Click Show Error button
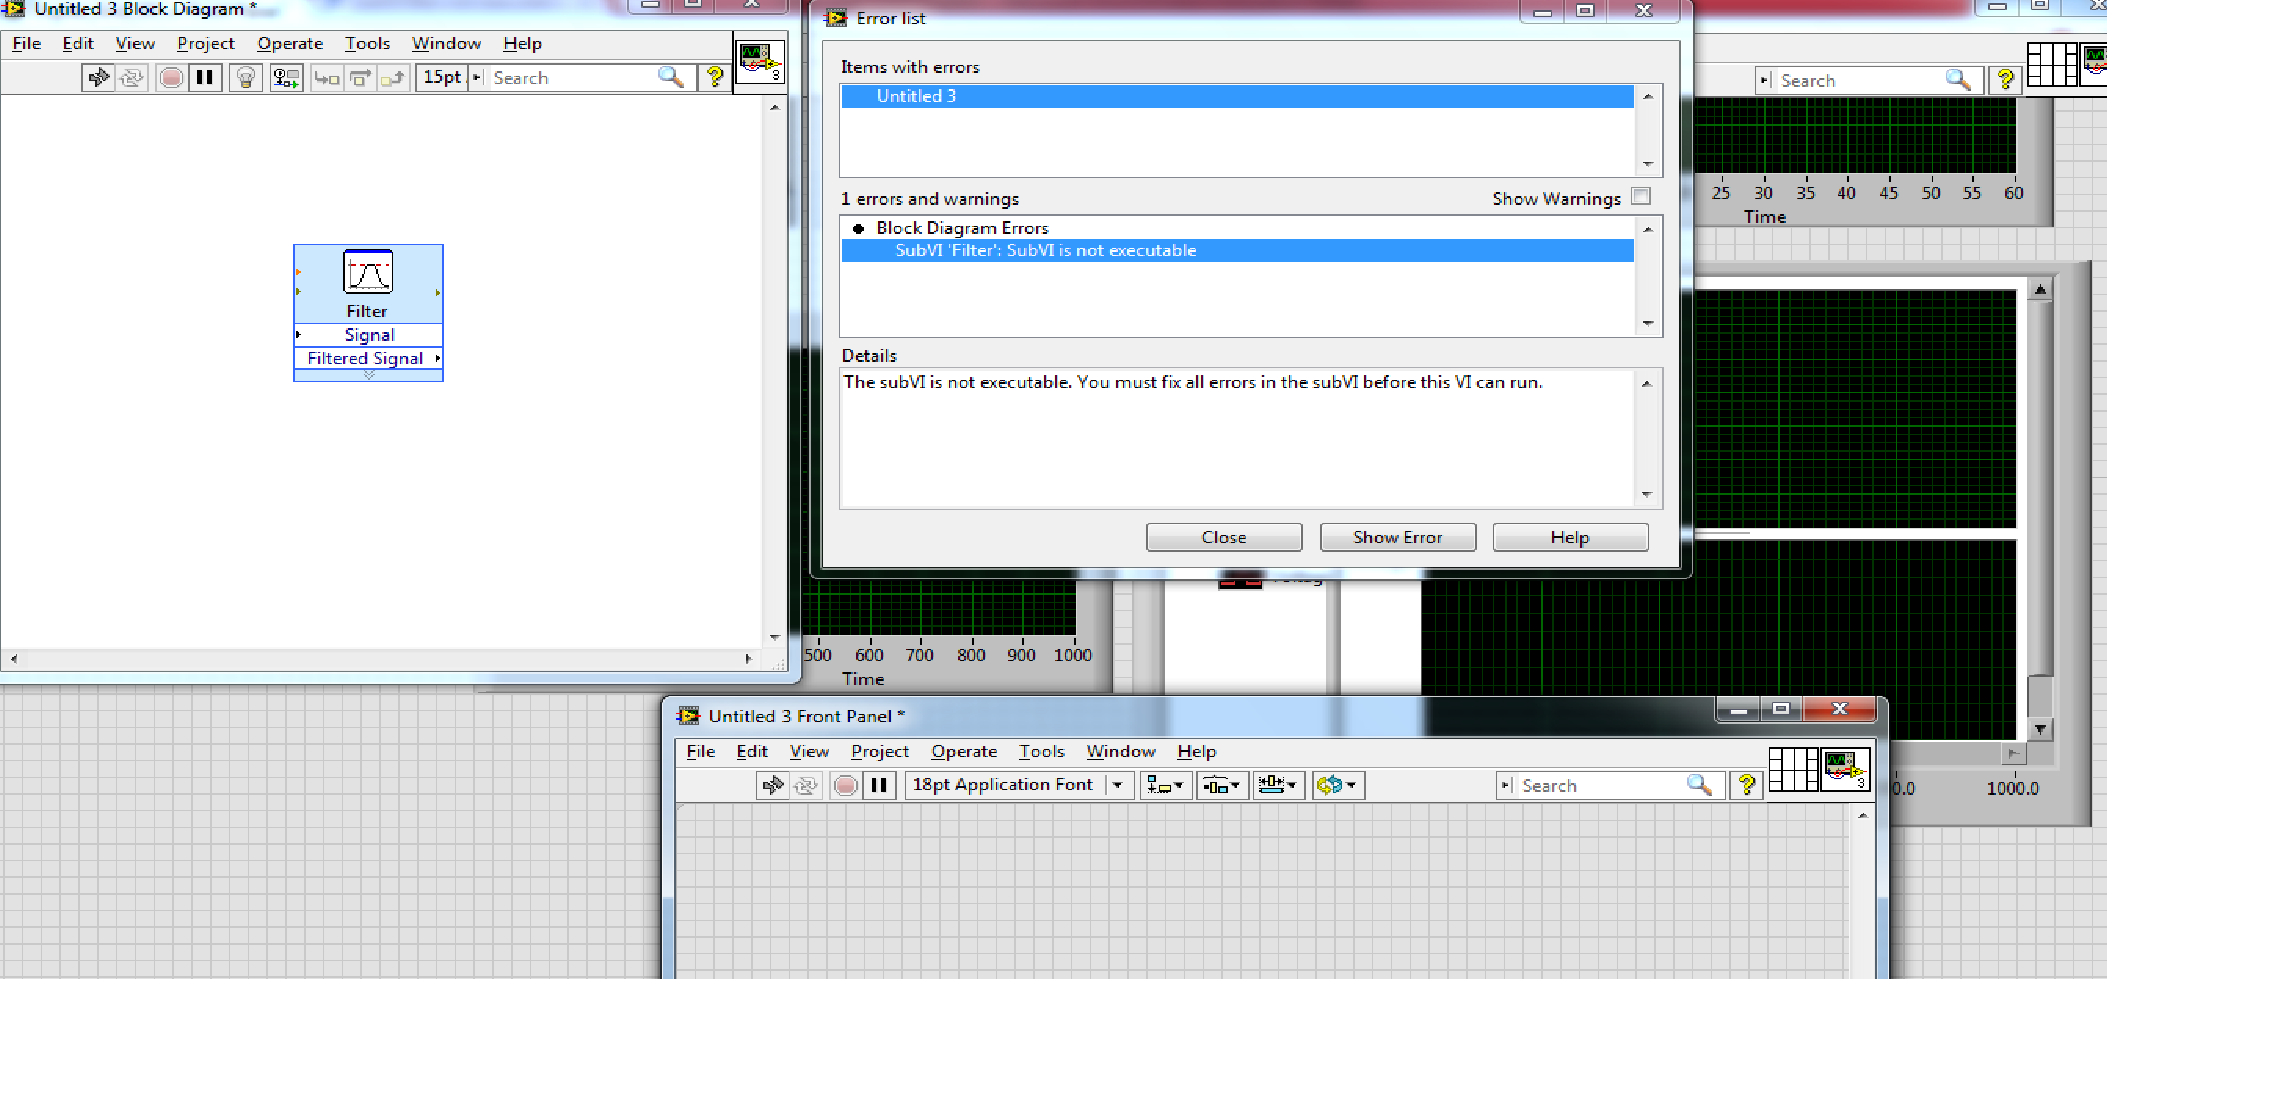Screen dimensions: 2282x1102 click(x=1398, y=537)
